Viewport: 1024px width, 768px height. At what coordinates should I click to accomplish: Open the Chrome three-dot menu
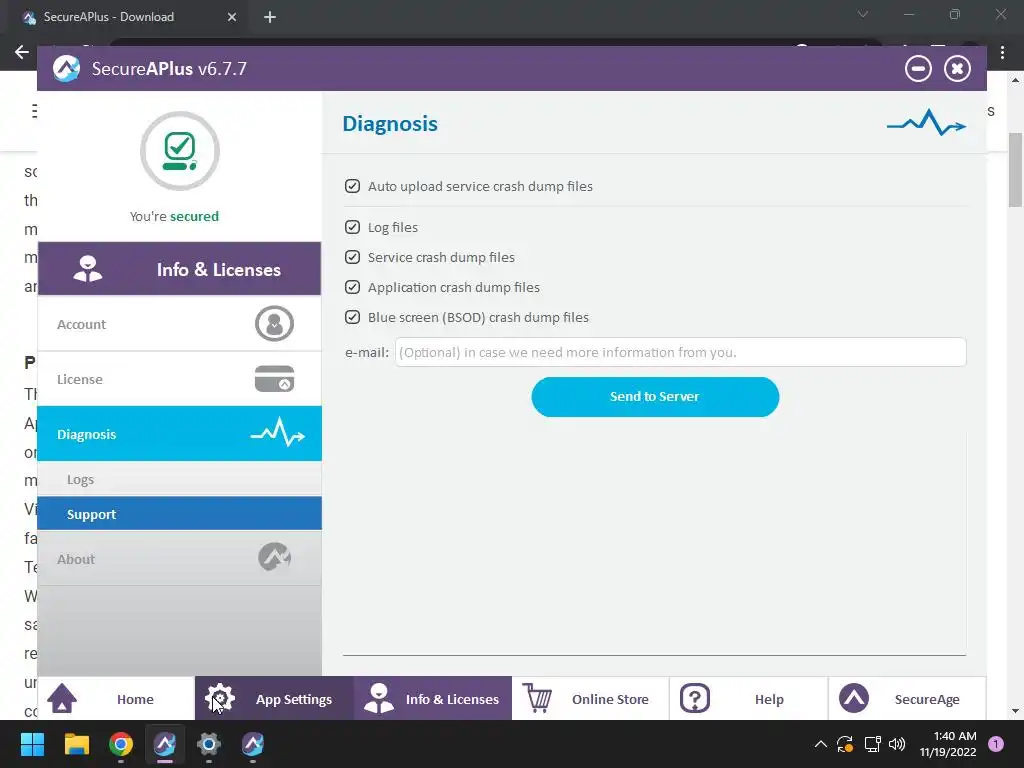click(1002, 52)
